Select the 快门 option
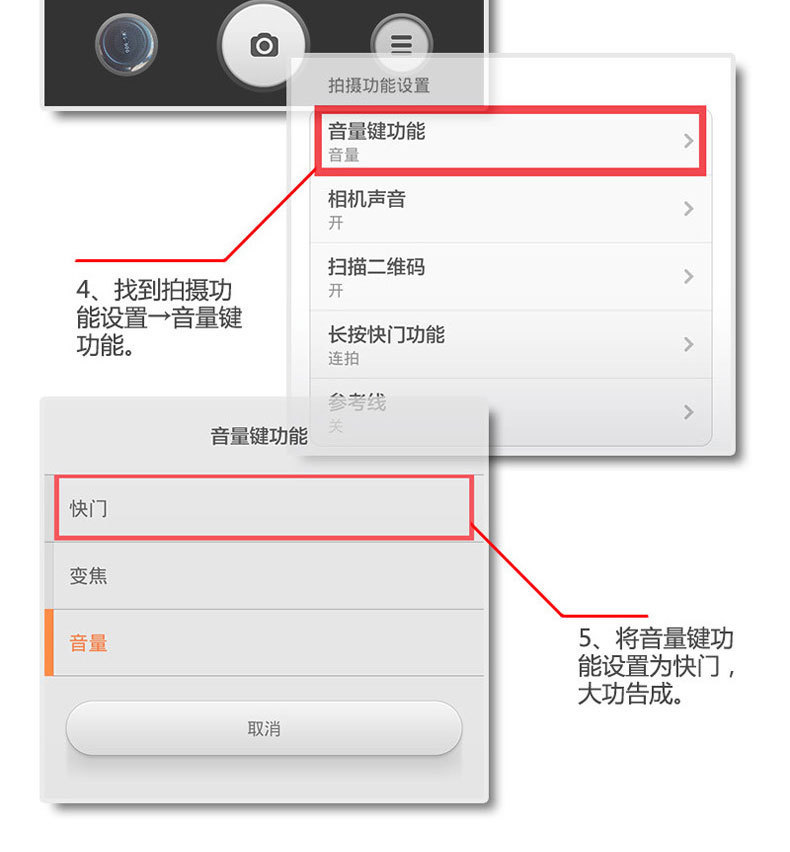 coord(264,508)
